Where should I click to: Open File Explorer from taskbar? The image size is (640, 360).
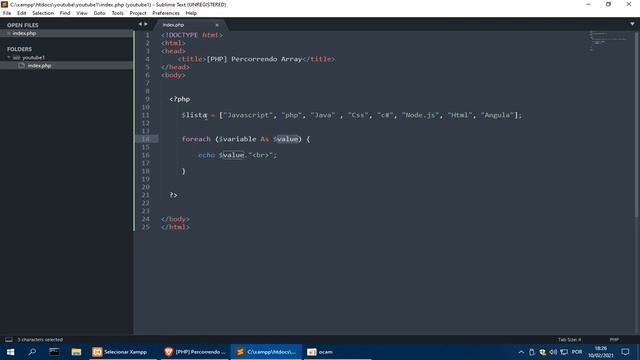click(x=76, y=352)
